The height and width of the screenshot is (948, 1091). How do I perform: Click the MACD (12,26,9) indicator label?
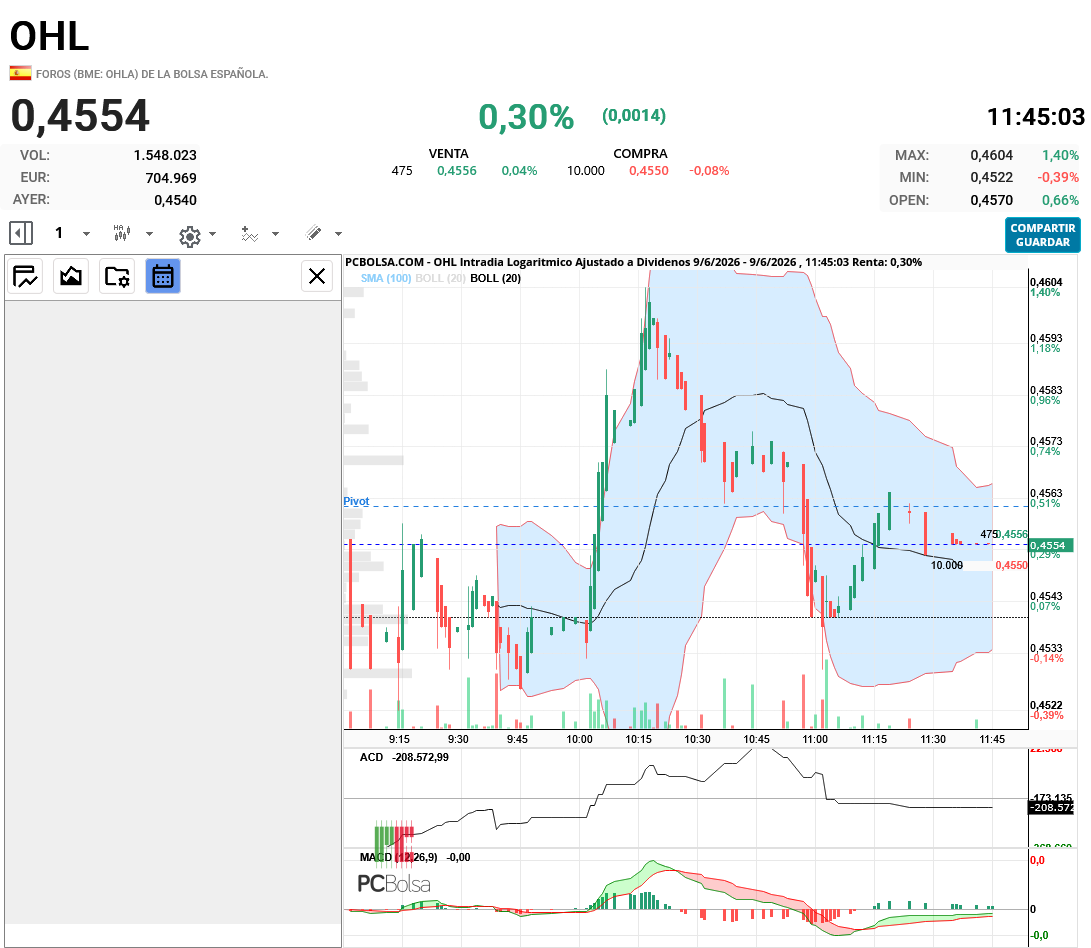click(399, 858)
